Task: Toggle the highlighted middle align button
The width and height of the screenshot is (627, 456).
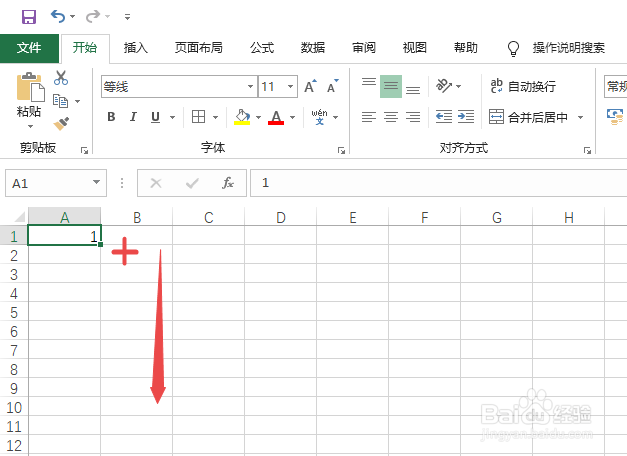Action: 391,86
